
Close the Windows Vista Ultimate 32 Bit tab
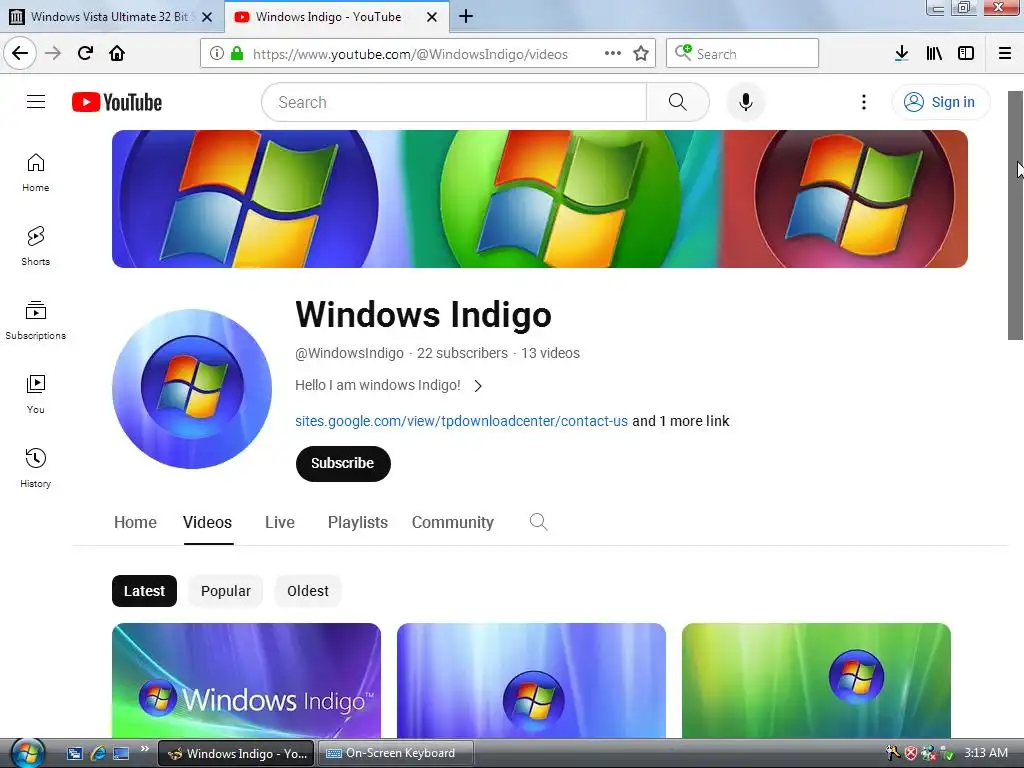tap(207, 17)
